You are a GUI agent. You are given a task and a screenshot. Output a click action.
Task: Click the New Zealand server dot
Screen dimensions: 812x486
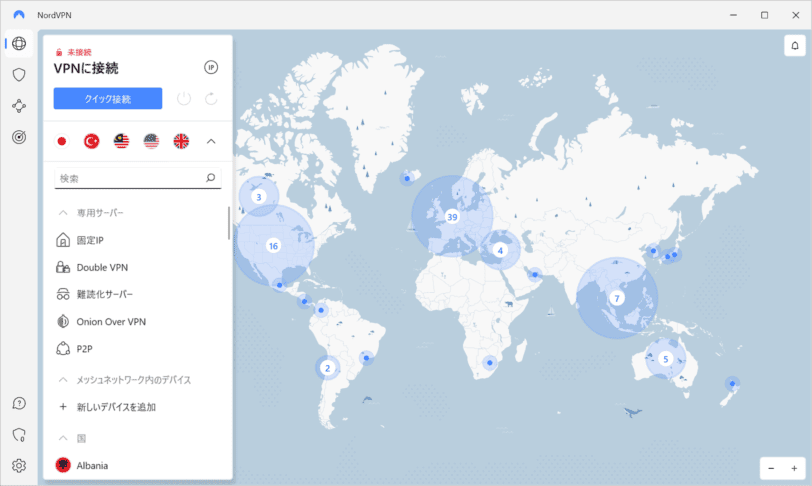(x=732, y=384)
